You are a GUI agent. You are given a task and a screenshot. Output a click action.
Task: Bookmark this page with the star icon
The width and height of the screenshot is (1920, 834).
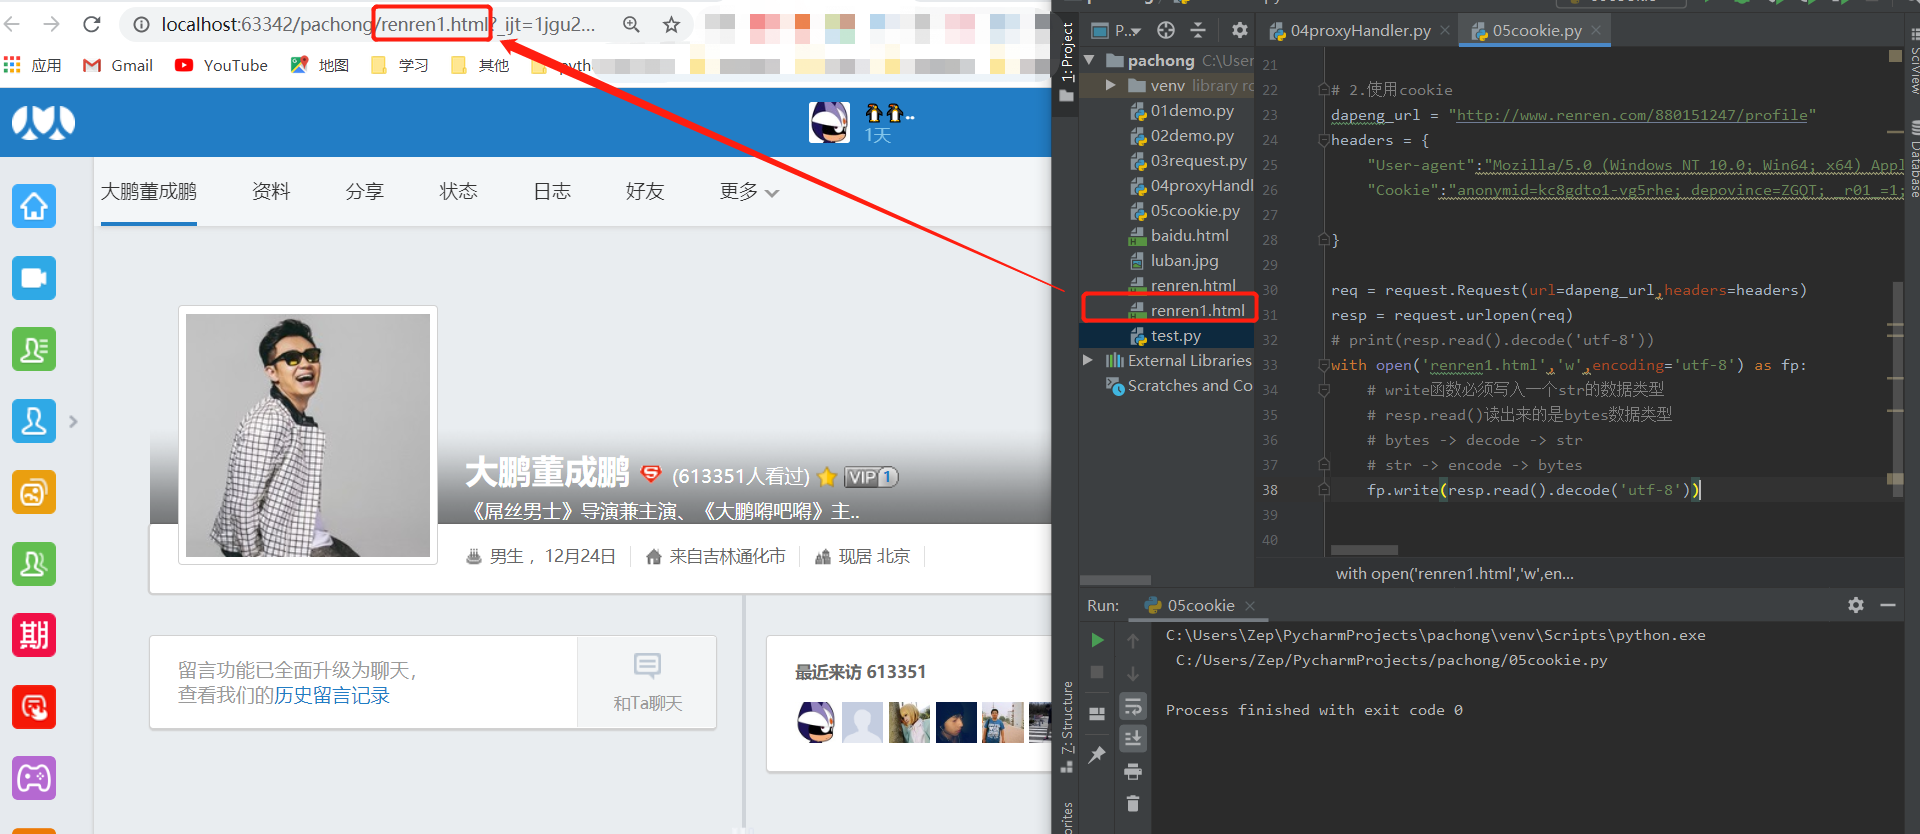point(671,24)
